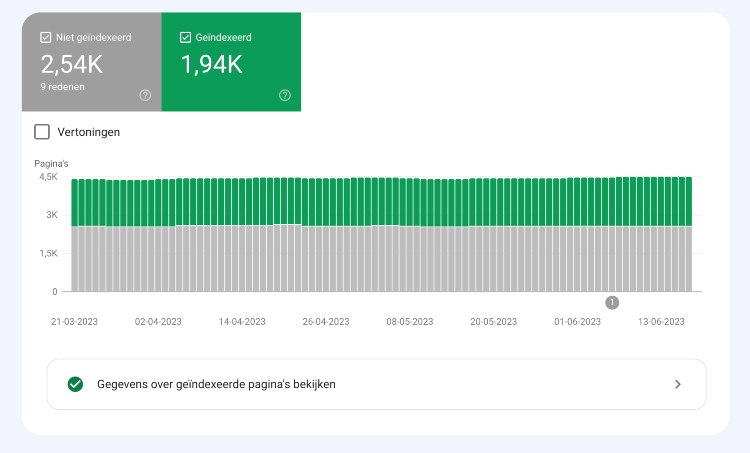Click the annotation marker numbered 1

click(612, 302)
